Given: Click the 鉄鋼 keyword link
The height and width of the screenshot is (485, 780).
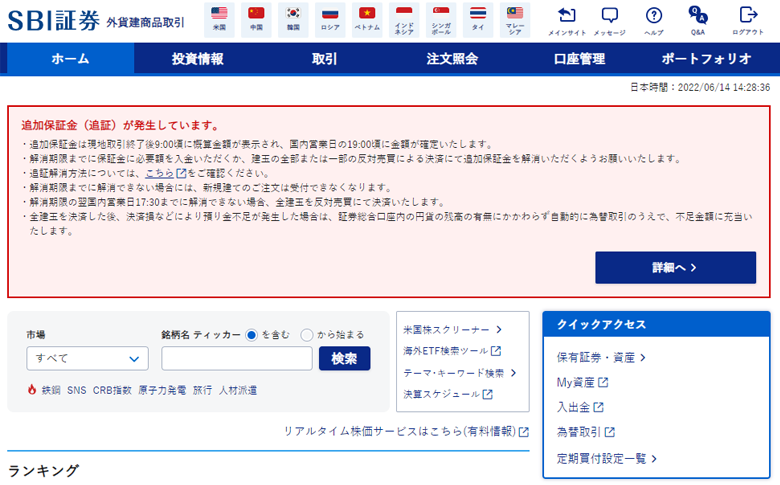Looking at the screenshot, I should pyautogui.click(x=51, y=390).
